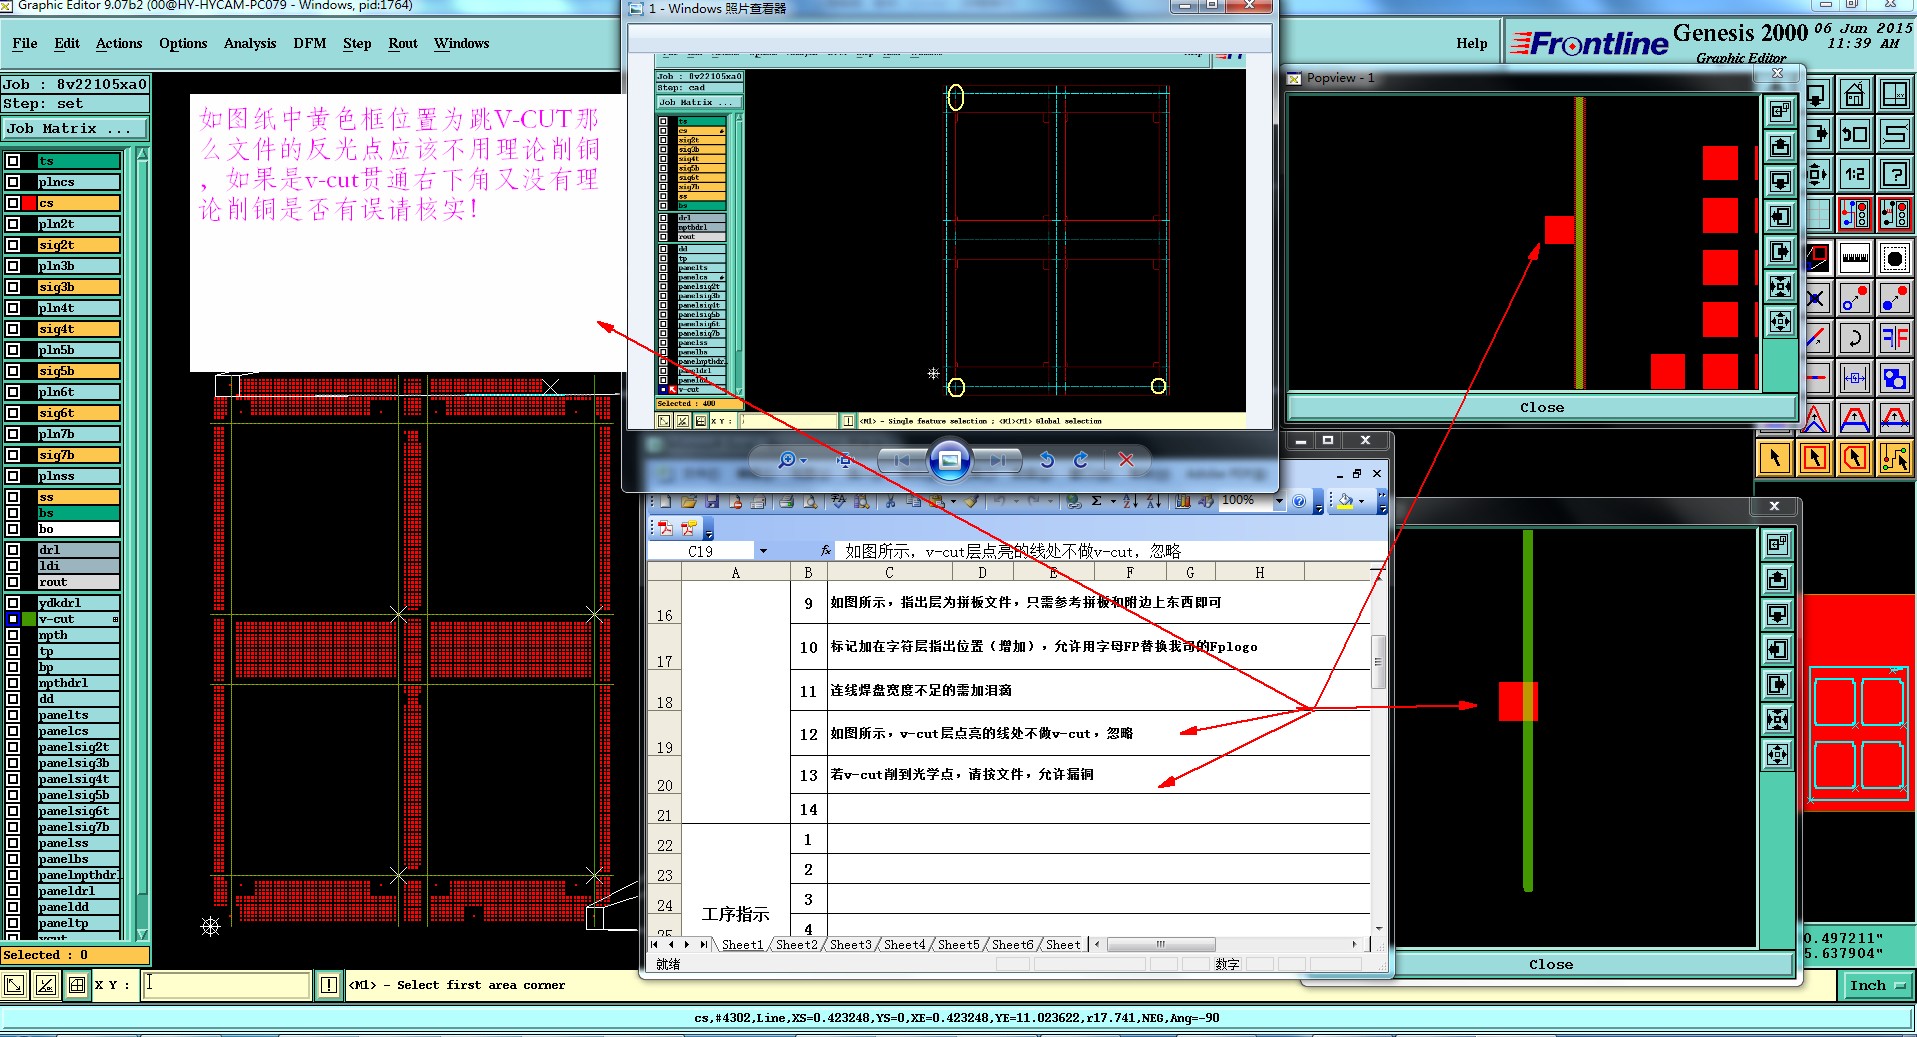
Task: Go to previous image in photo viewer
Action: click(x=903, y=460)
